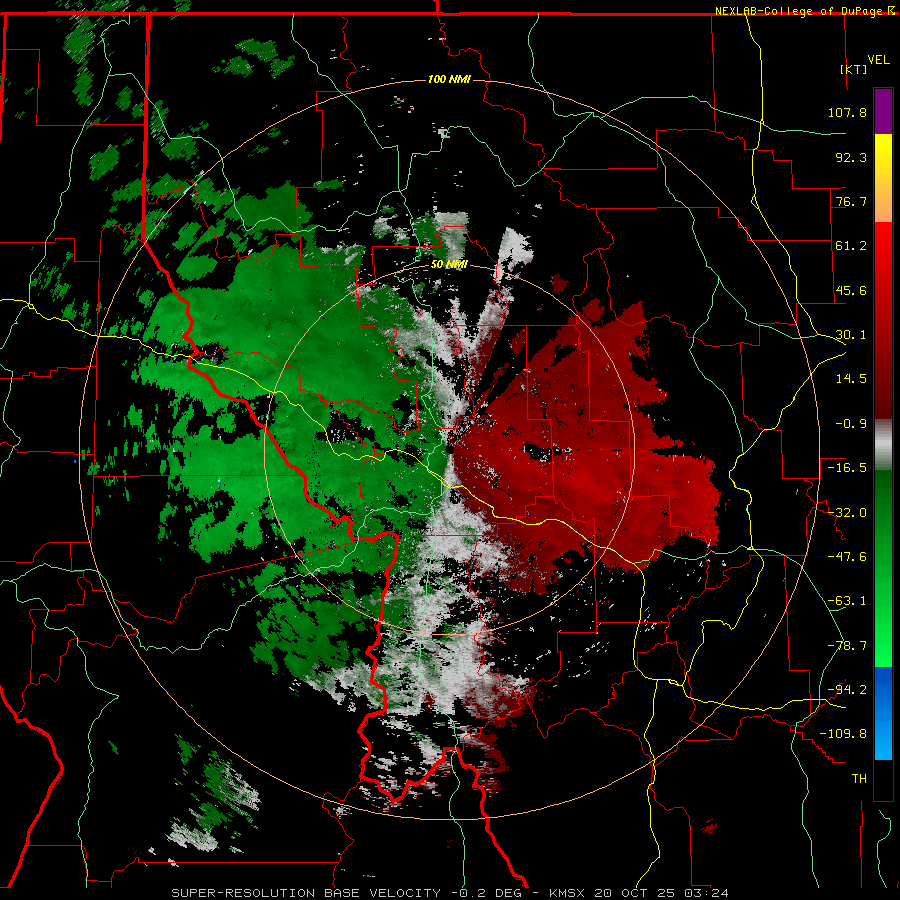Select the 107.8 value on velocity scale
The width and height of the screenshot is (900, 900).
[x=847, y=112]
